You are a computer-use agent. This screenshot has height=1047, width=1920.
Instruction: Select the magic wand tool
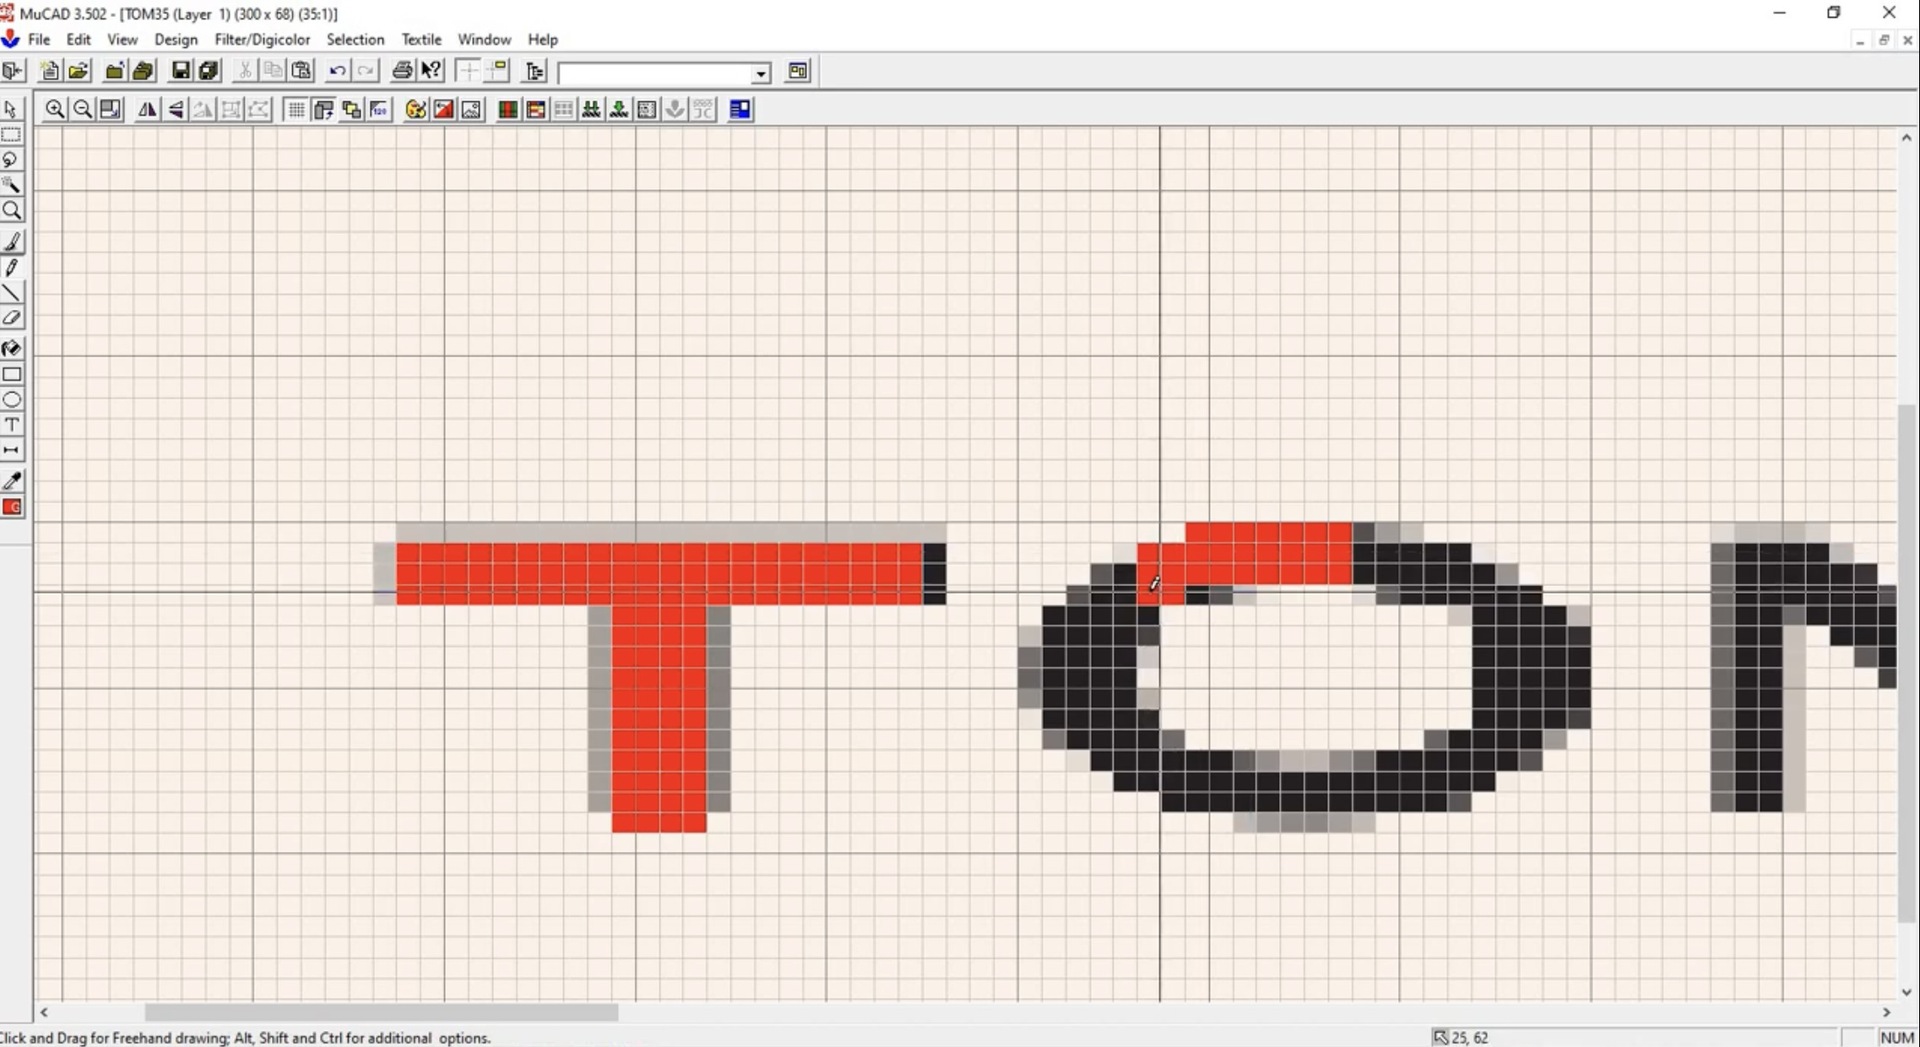pyautogui.click(x=12, y=185)
